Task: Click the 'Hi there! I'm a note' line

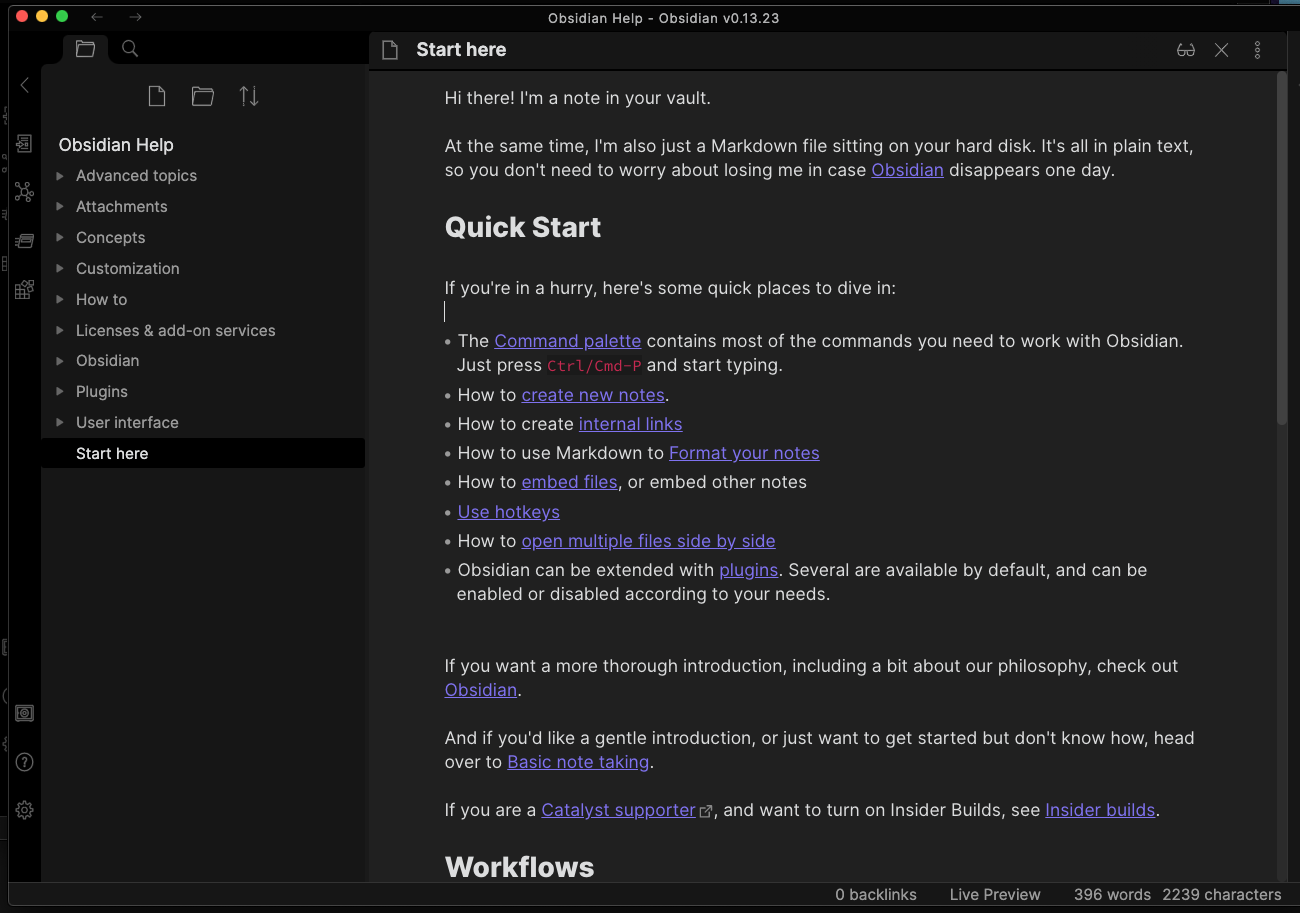Action: (x=577, y=98)
